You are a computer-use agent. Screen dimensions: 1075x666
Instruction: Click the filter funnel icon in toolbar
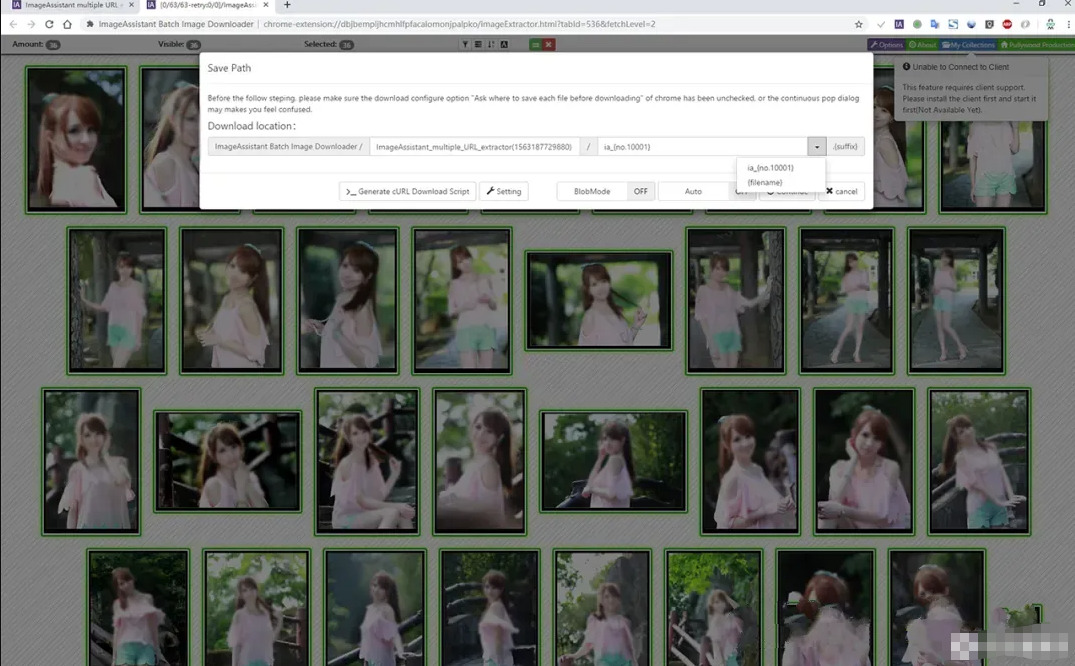point(465,44)
